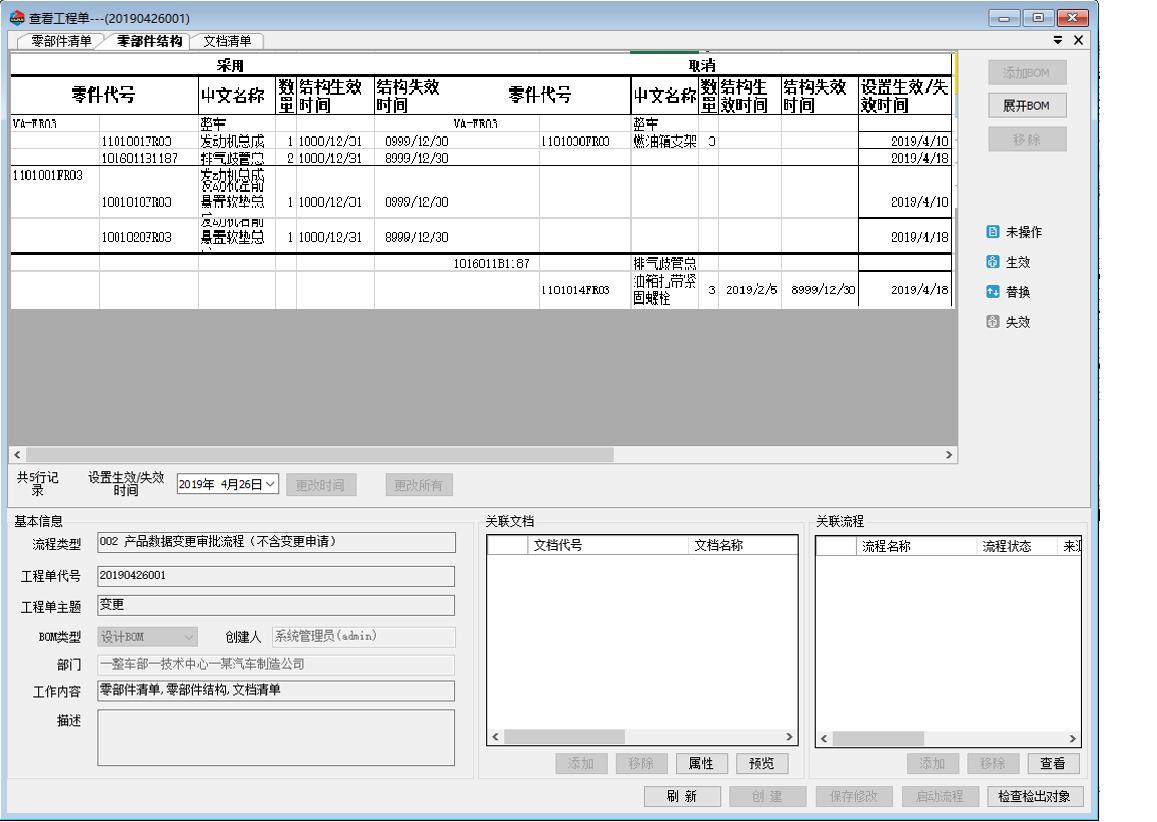Click the 工作内容 field
Viewport: 1157px width, 822px height.
pyautogui.click(x=276, y=691)
